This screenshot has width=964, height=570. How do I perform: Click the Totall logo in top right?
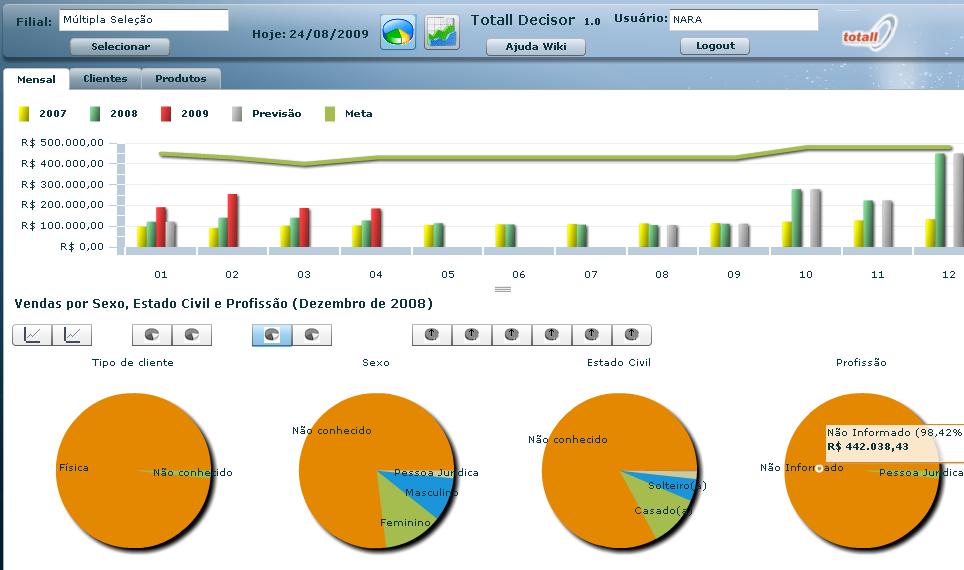[868, 33]
